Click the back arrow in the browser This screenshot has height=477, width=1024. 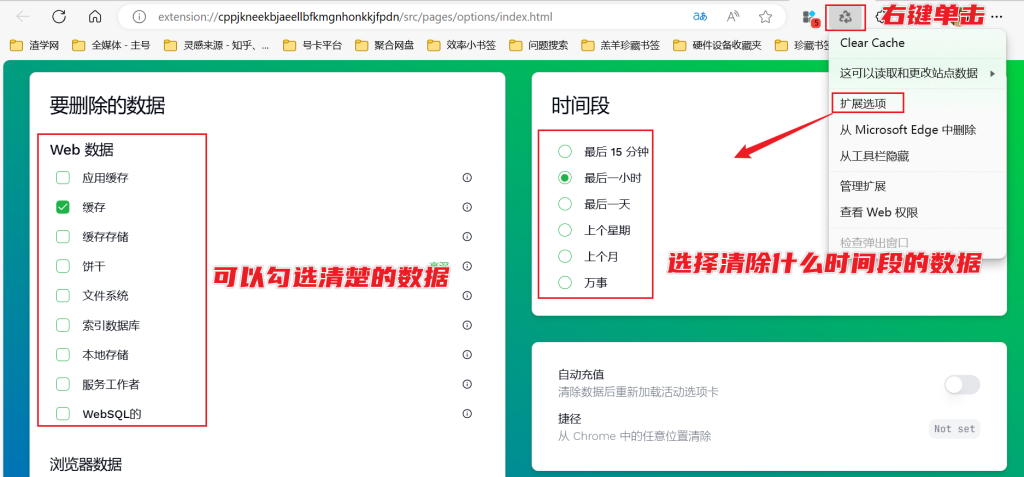point(23,17)
